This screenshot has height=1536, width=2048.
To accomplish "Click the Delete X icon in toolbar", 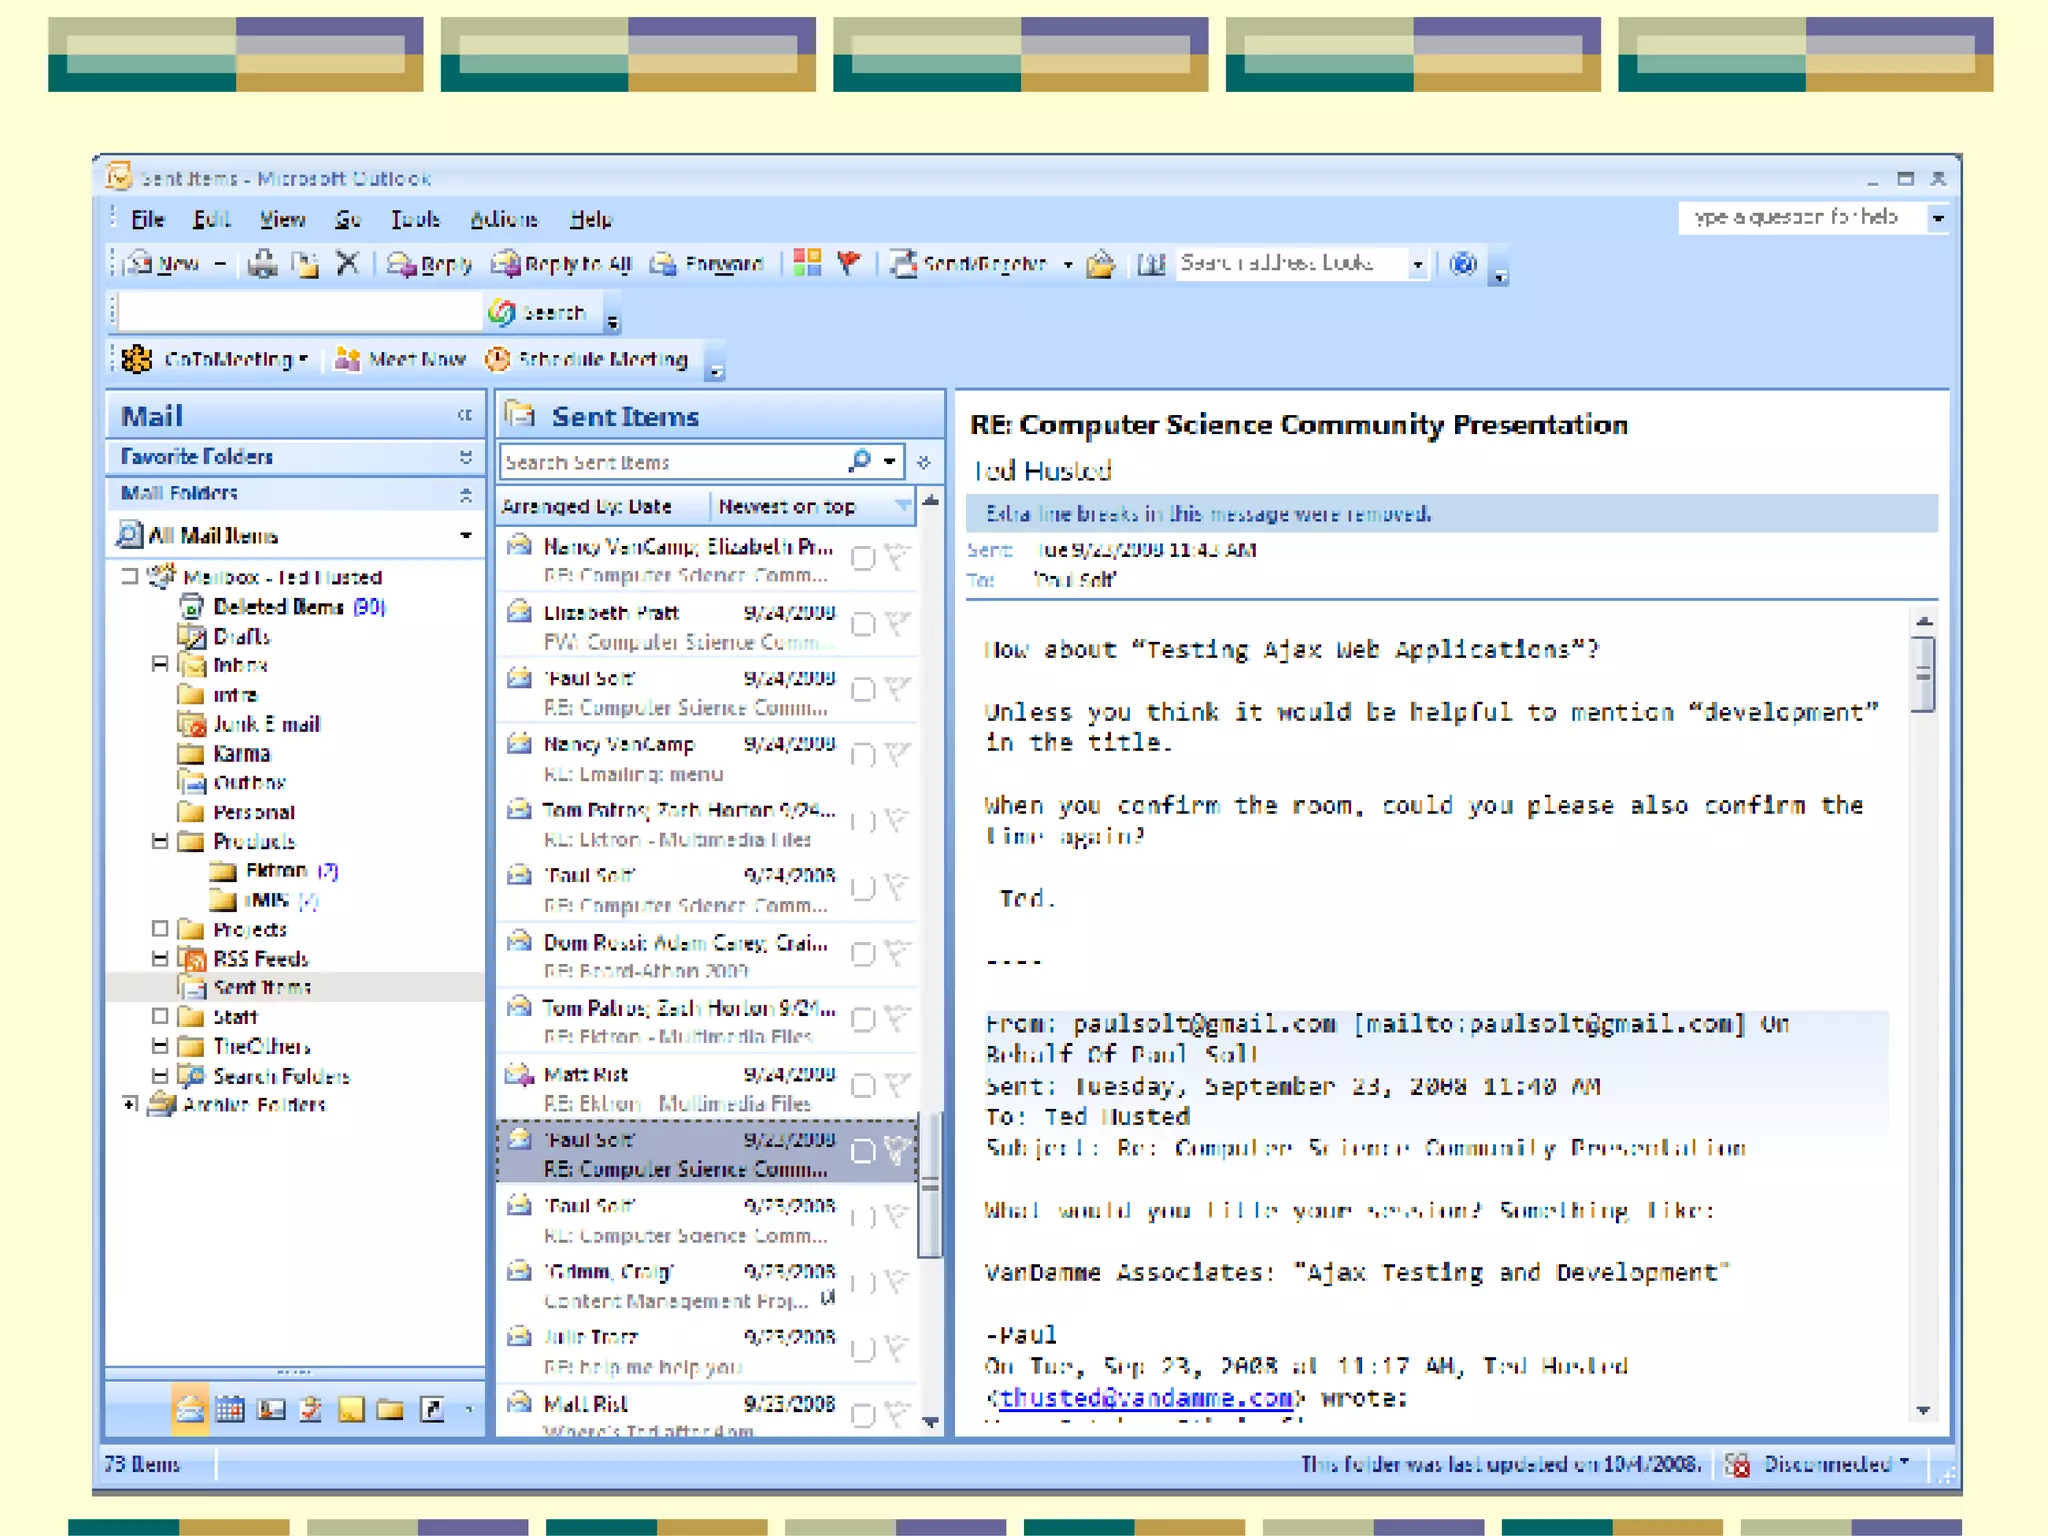I will pos(347,264).
